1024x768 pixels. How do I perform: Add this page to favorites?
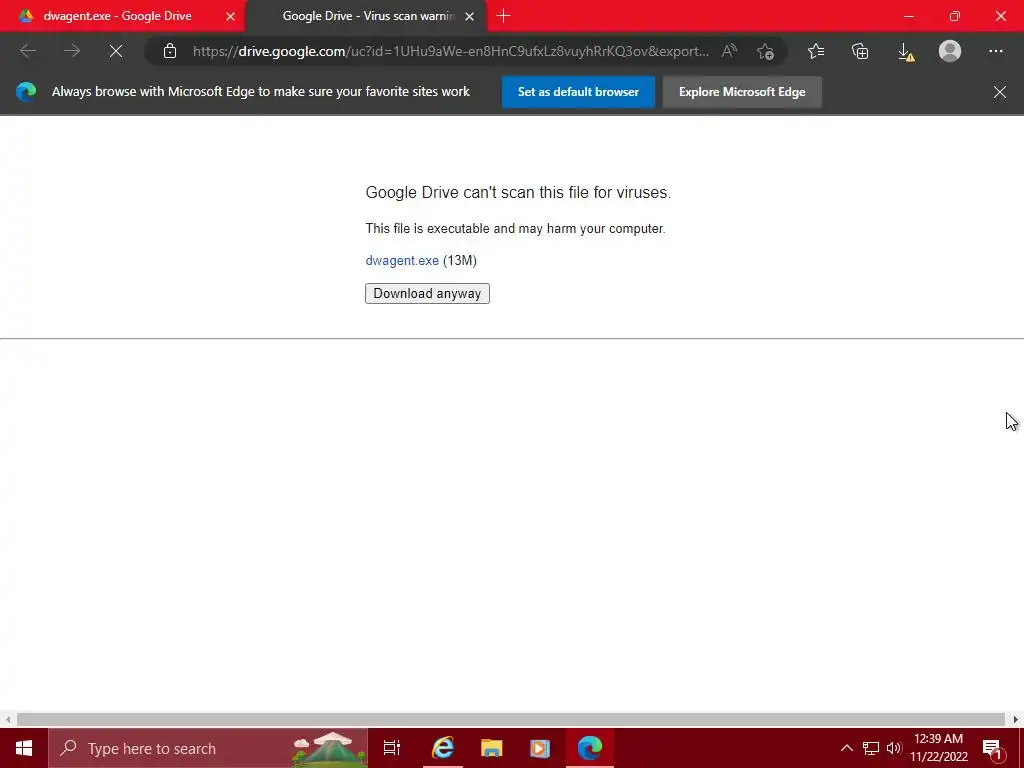point(765,51)
